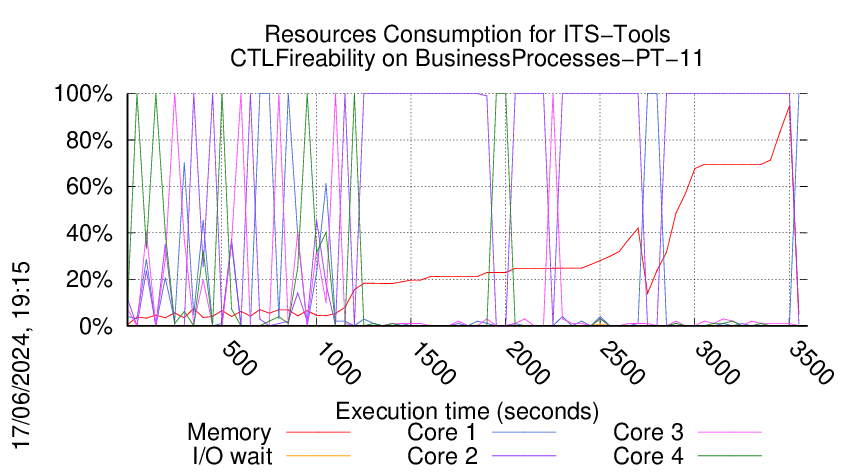Click the 100% y-axis label

[x=83, y=94]
